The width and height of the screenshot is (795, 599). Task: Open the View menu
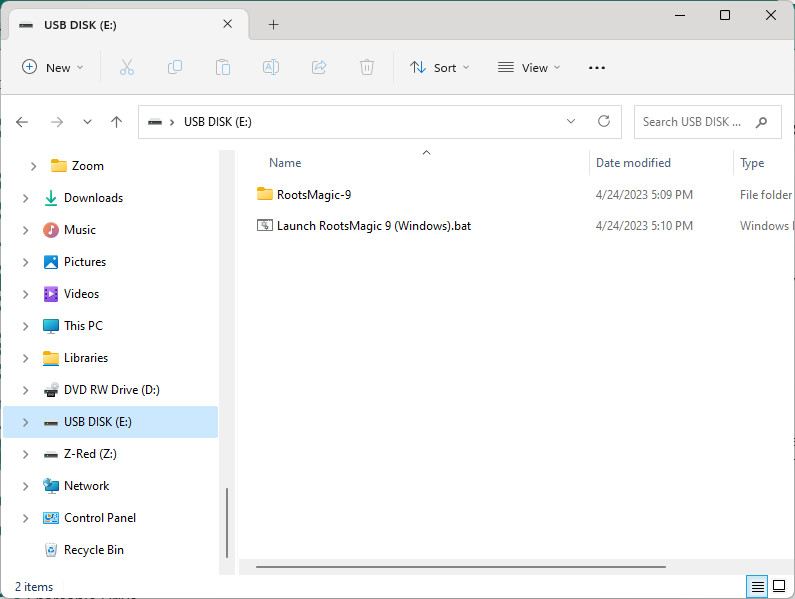(529, 67)
